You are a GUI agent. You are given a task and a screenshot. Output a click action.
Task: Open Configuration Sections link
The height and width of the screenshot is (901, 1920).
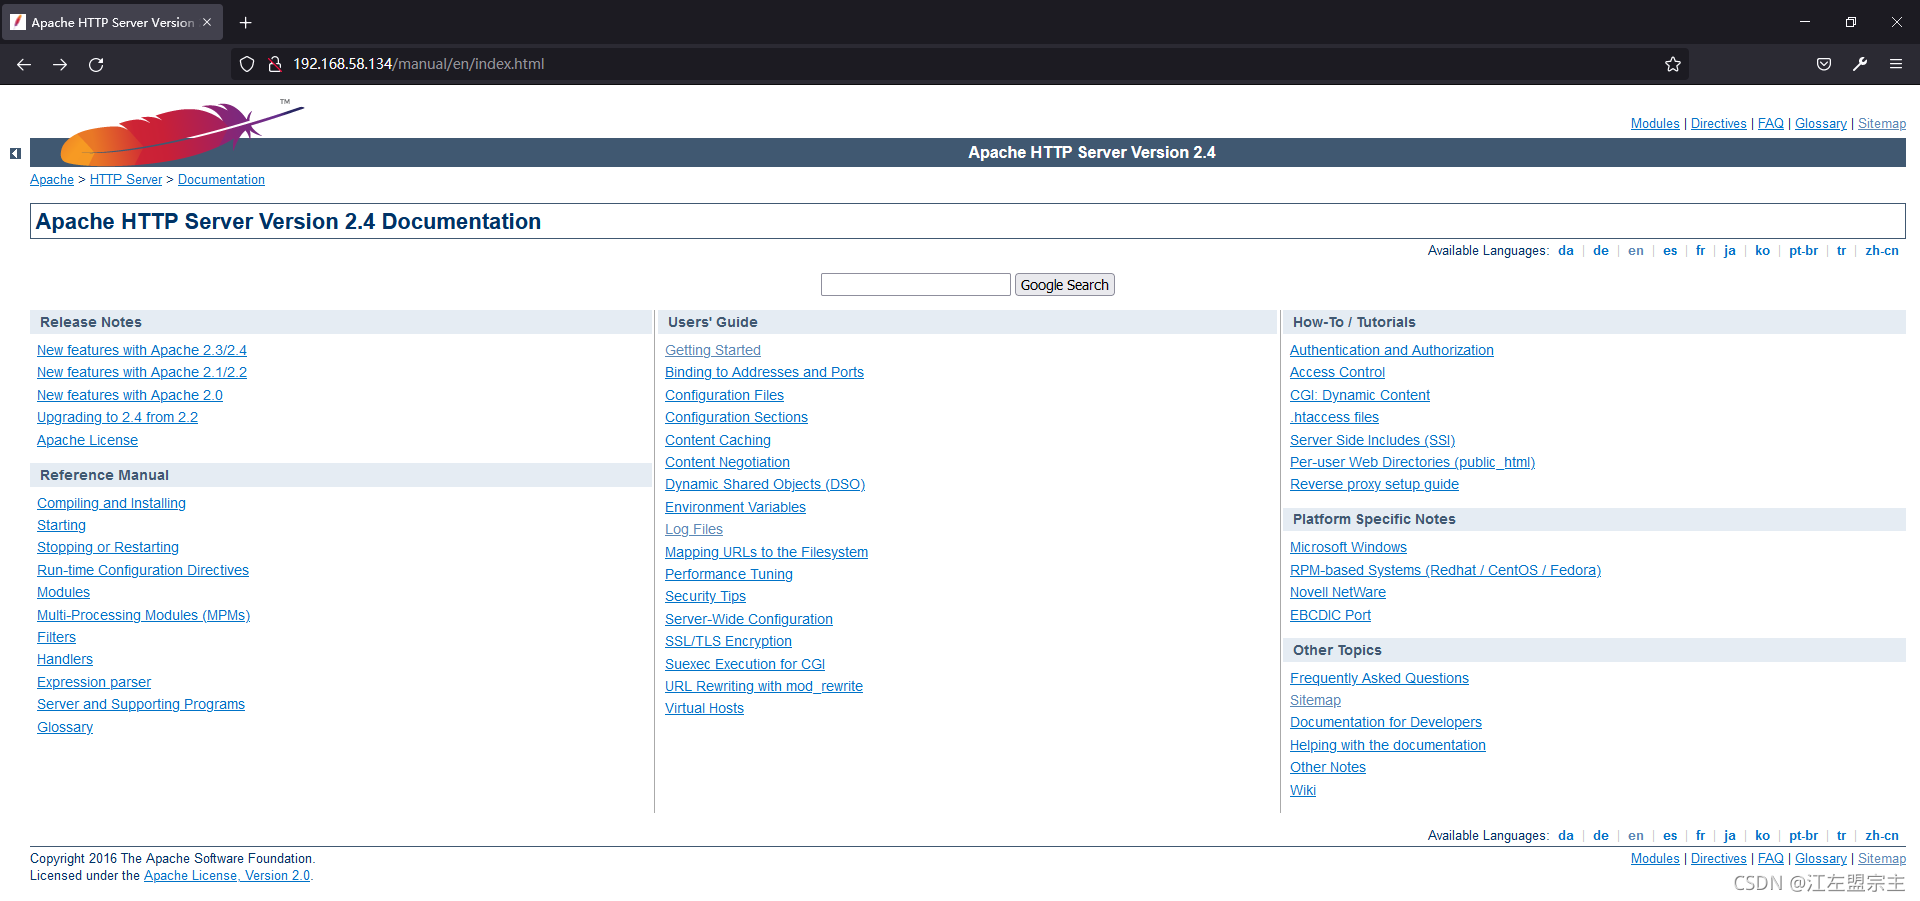736,417
